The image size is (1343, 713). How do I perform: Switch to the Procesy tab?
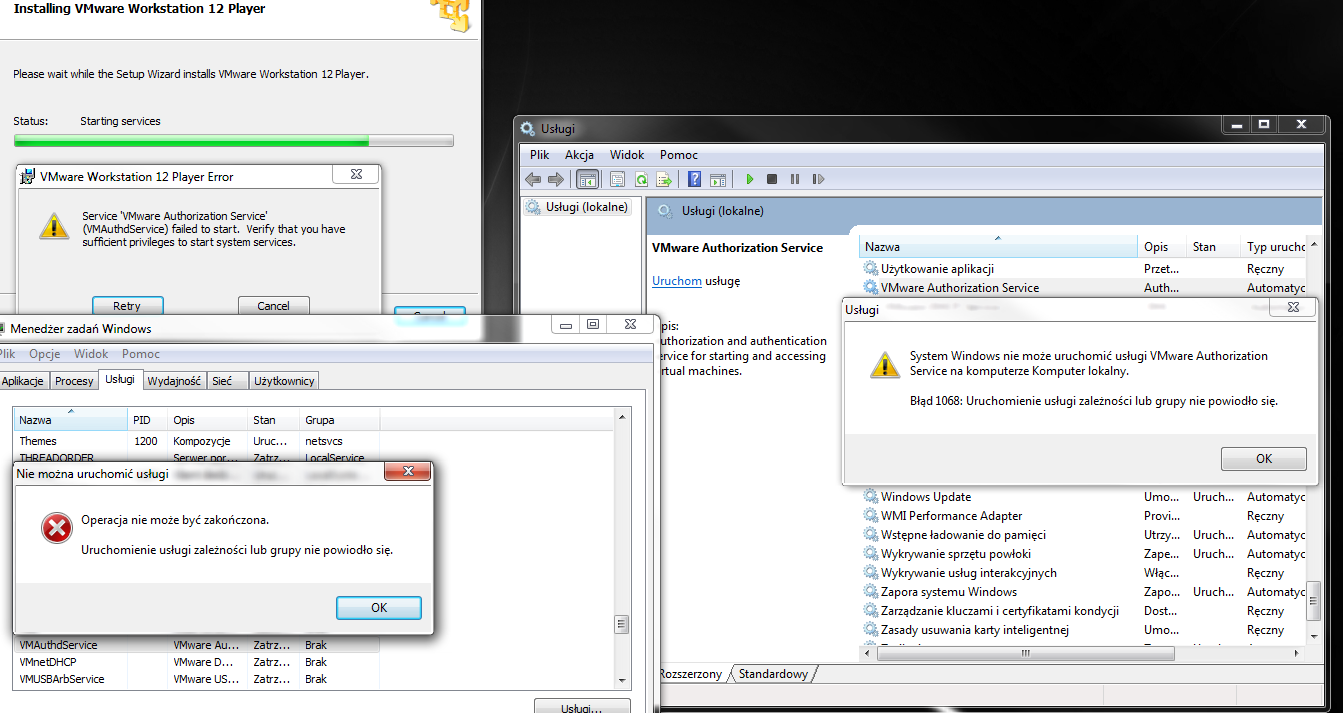(74, 381)
